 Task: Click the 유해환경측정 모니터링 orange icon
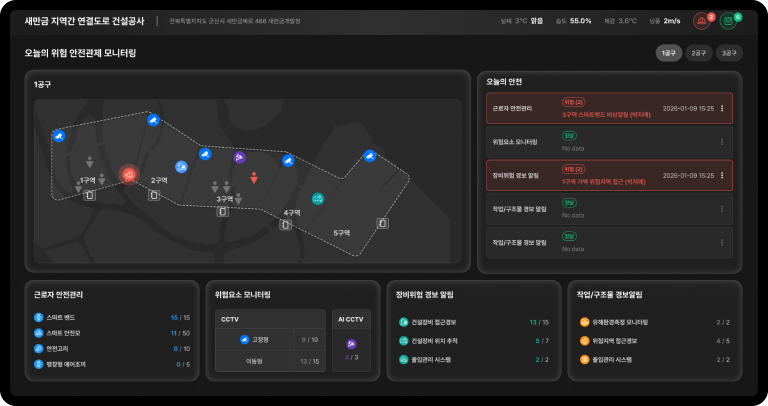(x=584, y=322)
